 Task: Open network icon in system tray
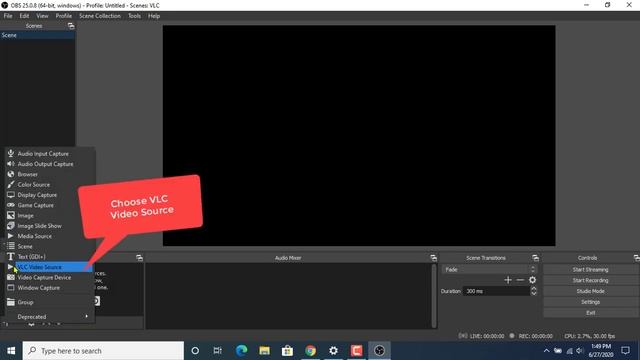coord(569,351)
